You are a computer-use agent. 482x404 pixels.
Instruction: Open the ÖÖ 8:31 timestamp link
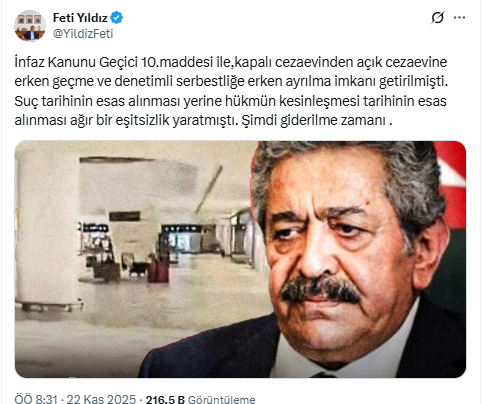point(36,399)
